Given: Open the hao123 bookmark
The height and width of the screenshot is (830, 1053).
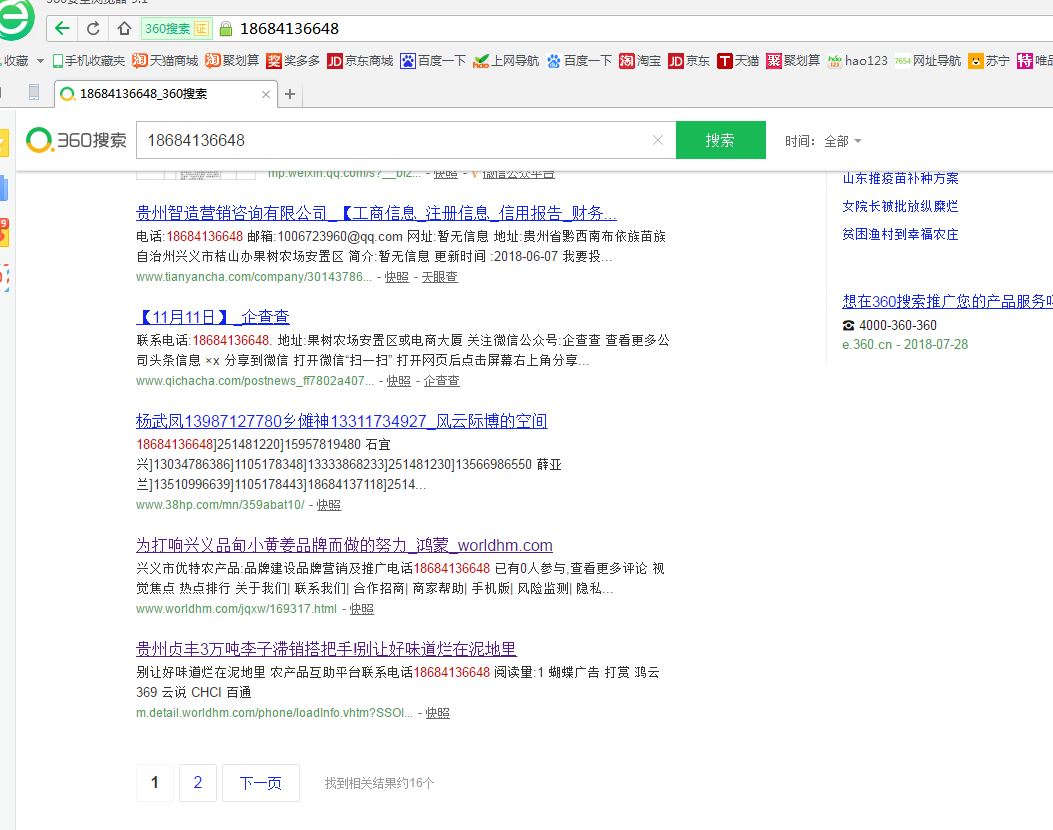Looking at the screenshot, I should (857, 61).
